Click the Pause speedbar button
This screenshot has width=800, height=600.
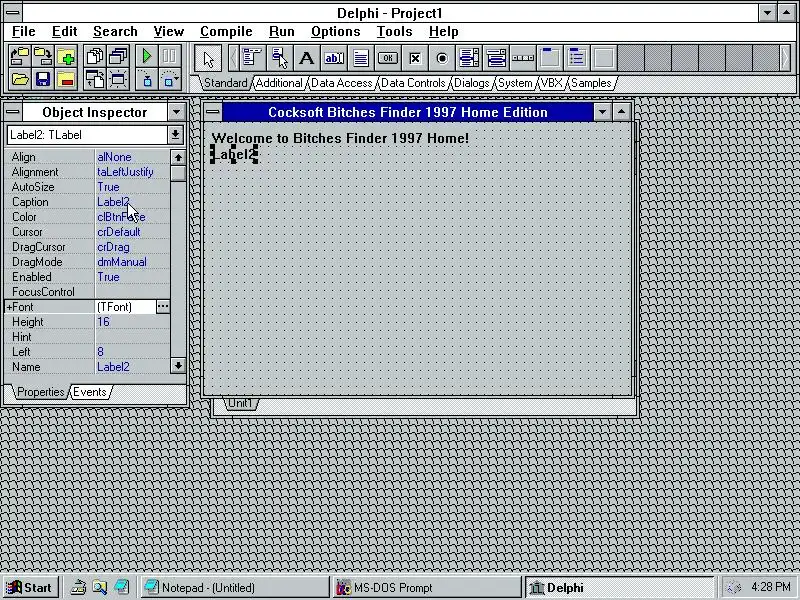[x=170, y=57]
